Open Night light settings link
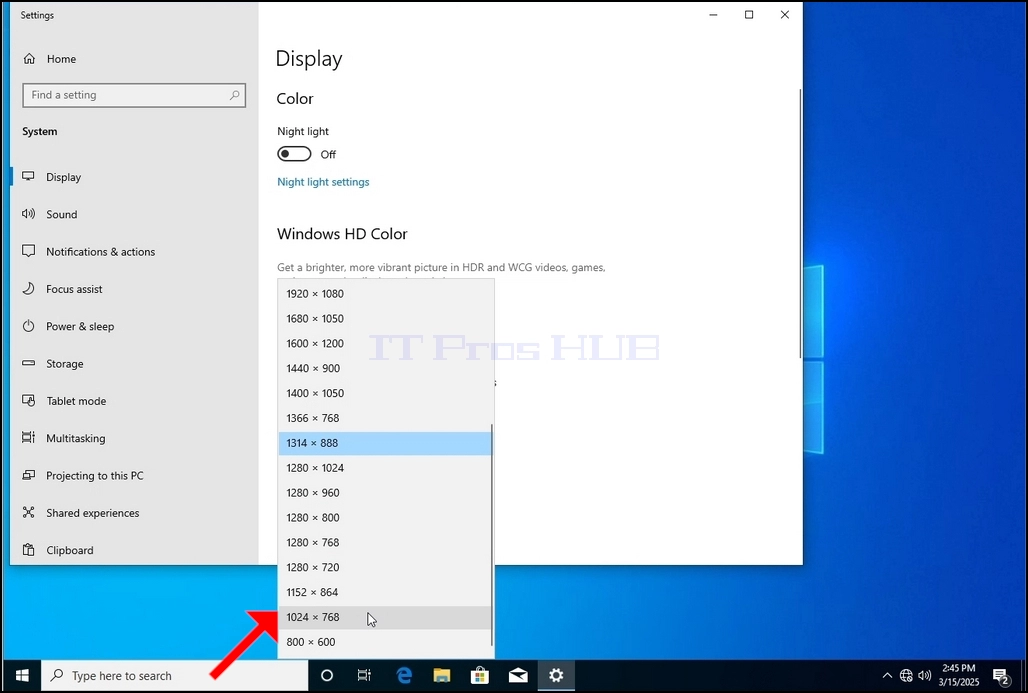This screenshot has height=693, width=1028. pos(323,182)
